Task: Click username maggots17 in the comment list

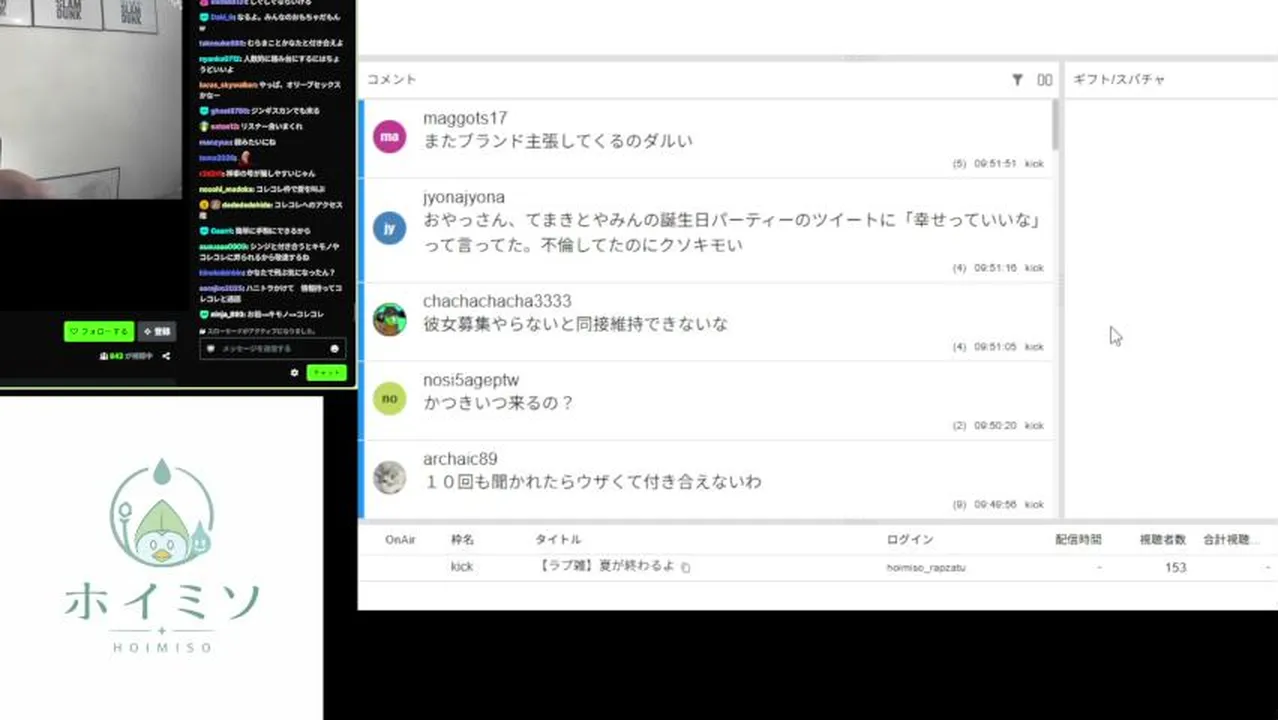Action: [x=465, y=118]
